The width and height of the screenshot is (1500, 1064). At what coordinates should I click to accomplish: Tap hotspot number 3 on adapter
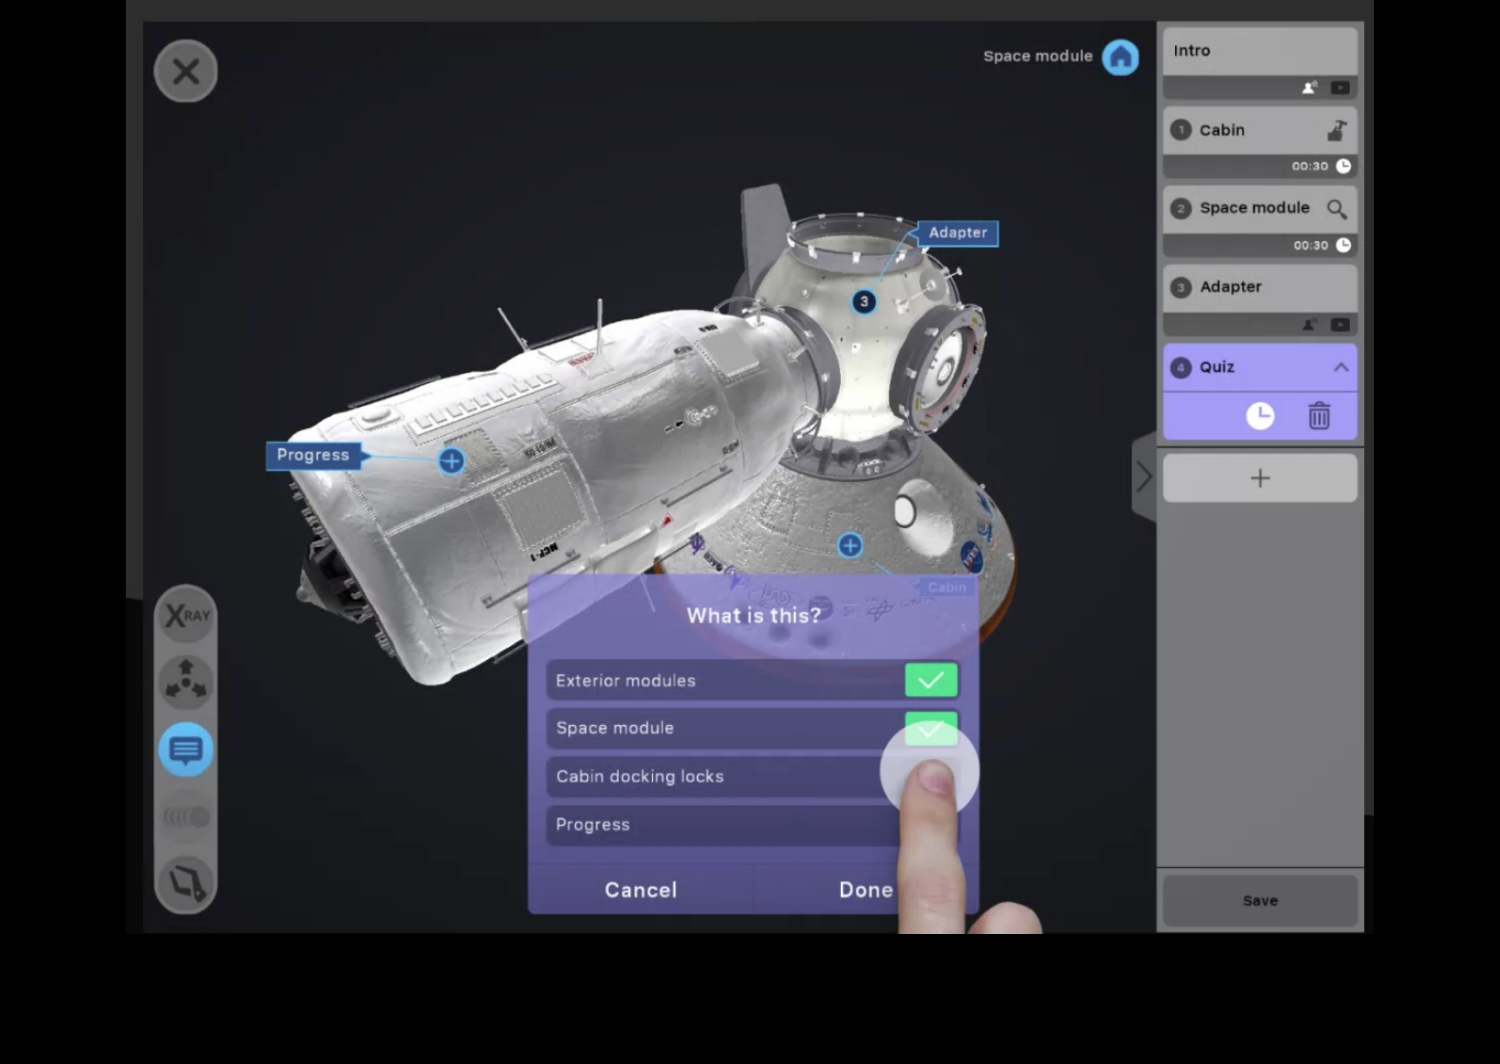click(864, 301)
